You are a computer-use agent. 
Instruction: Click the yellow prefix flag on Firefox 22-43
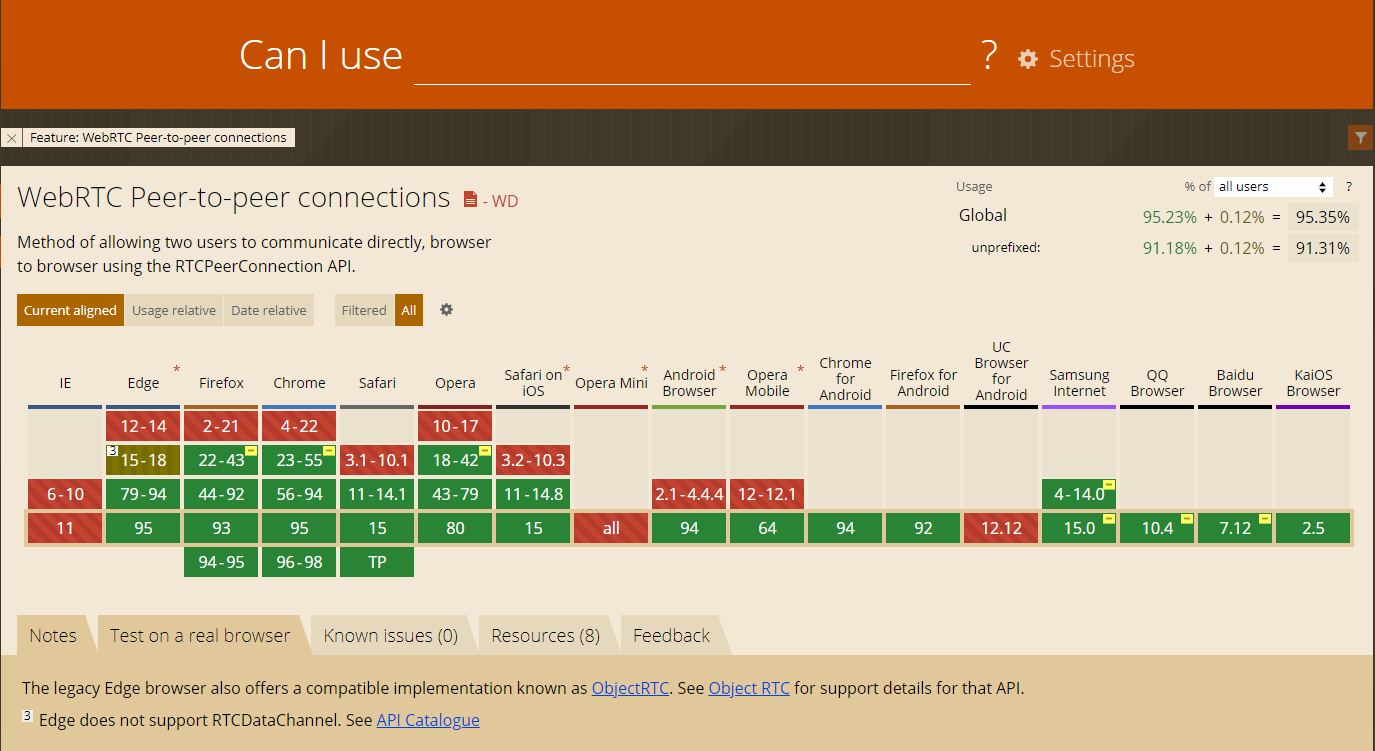(x=251, y=451)
